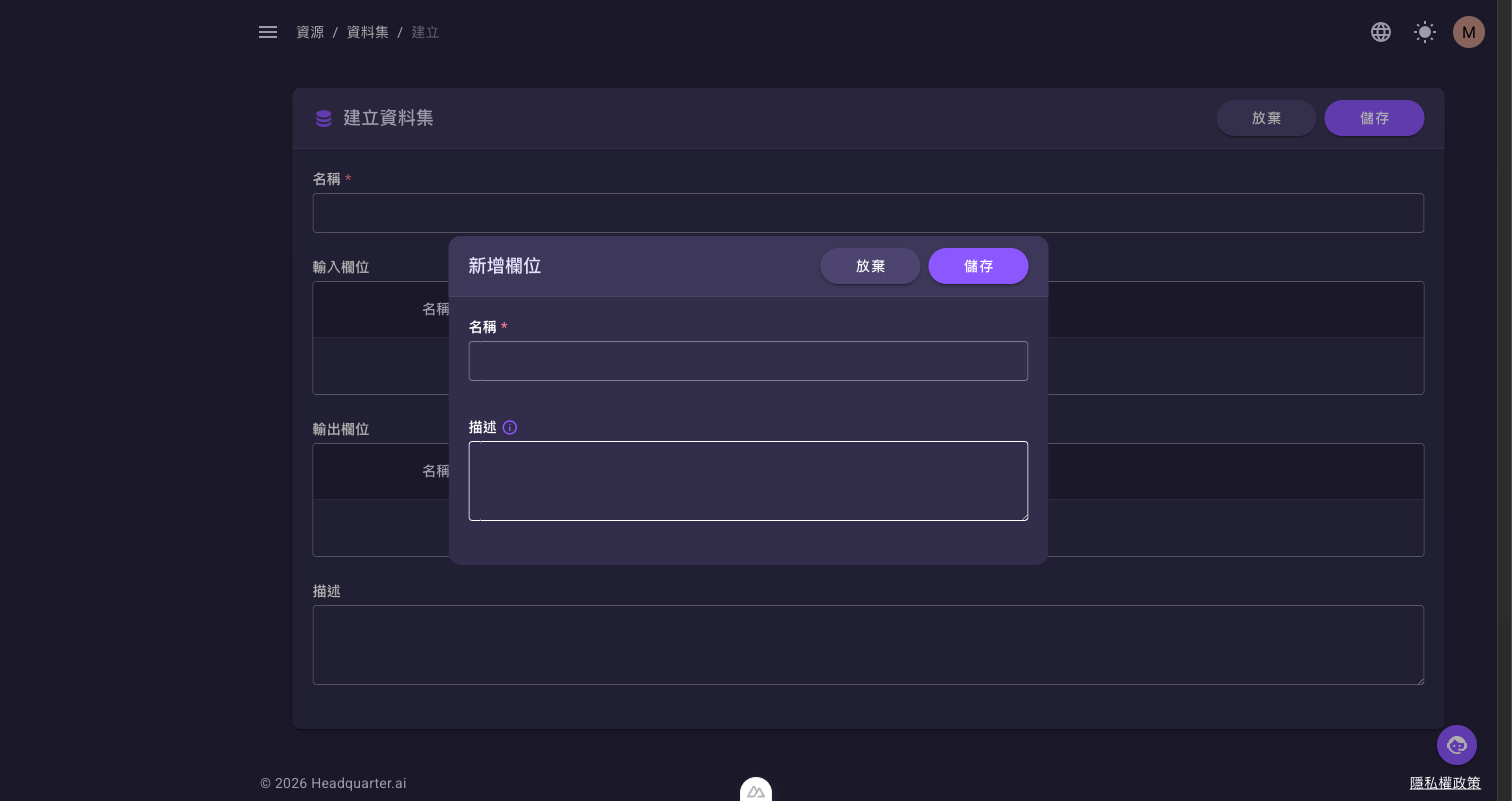This screenshot has height=801, width=1512.
Task: Click 儲存 in the 建立資料集 header
Action: pyautogui.click(x=1375, y=118)
